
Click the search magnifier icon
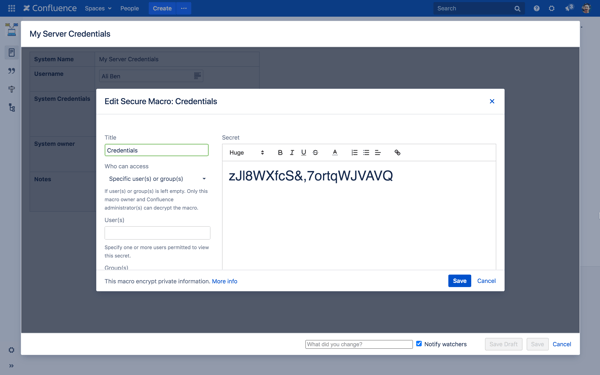pyautogui.click(x=517, y=8)
